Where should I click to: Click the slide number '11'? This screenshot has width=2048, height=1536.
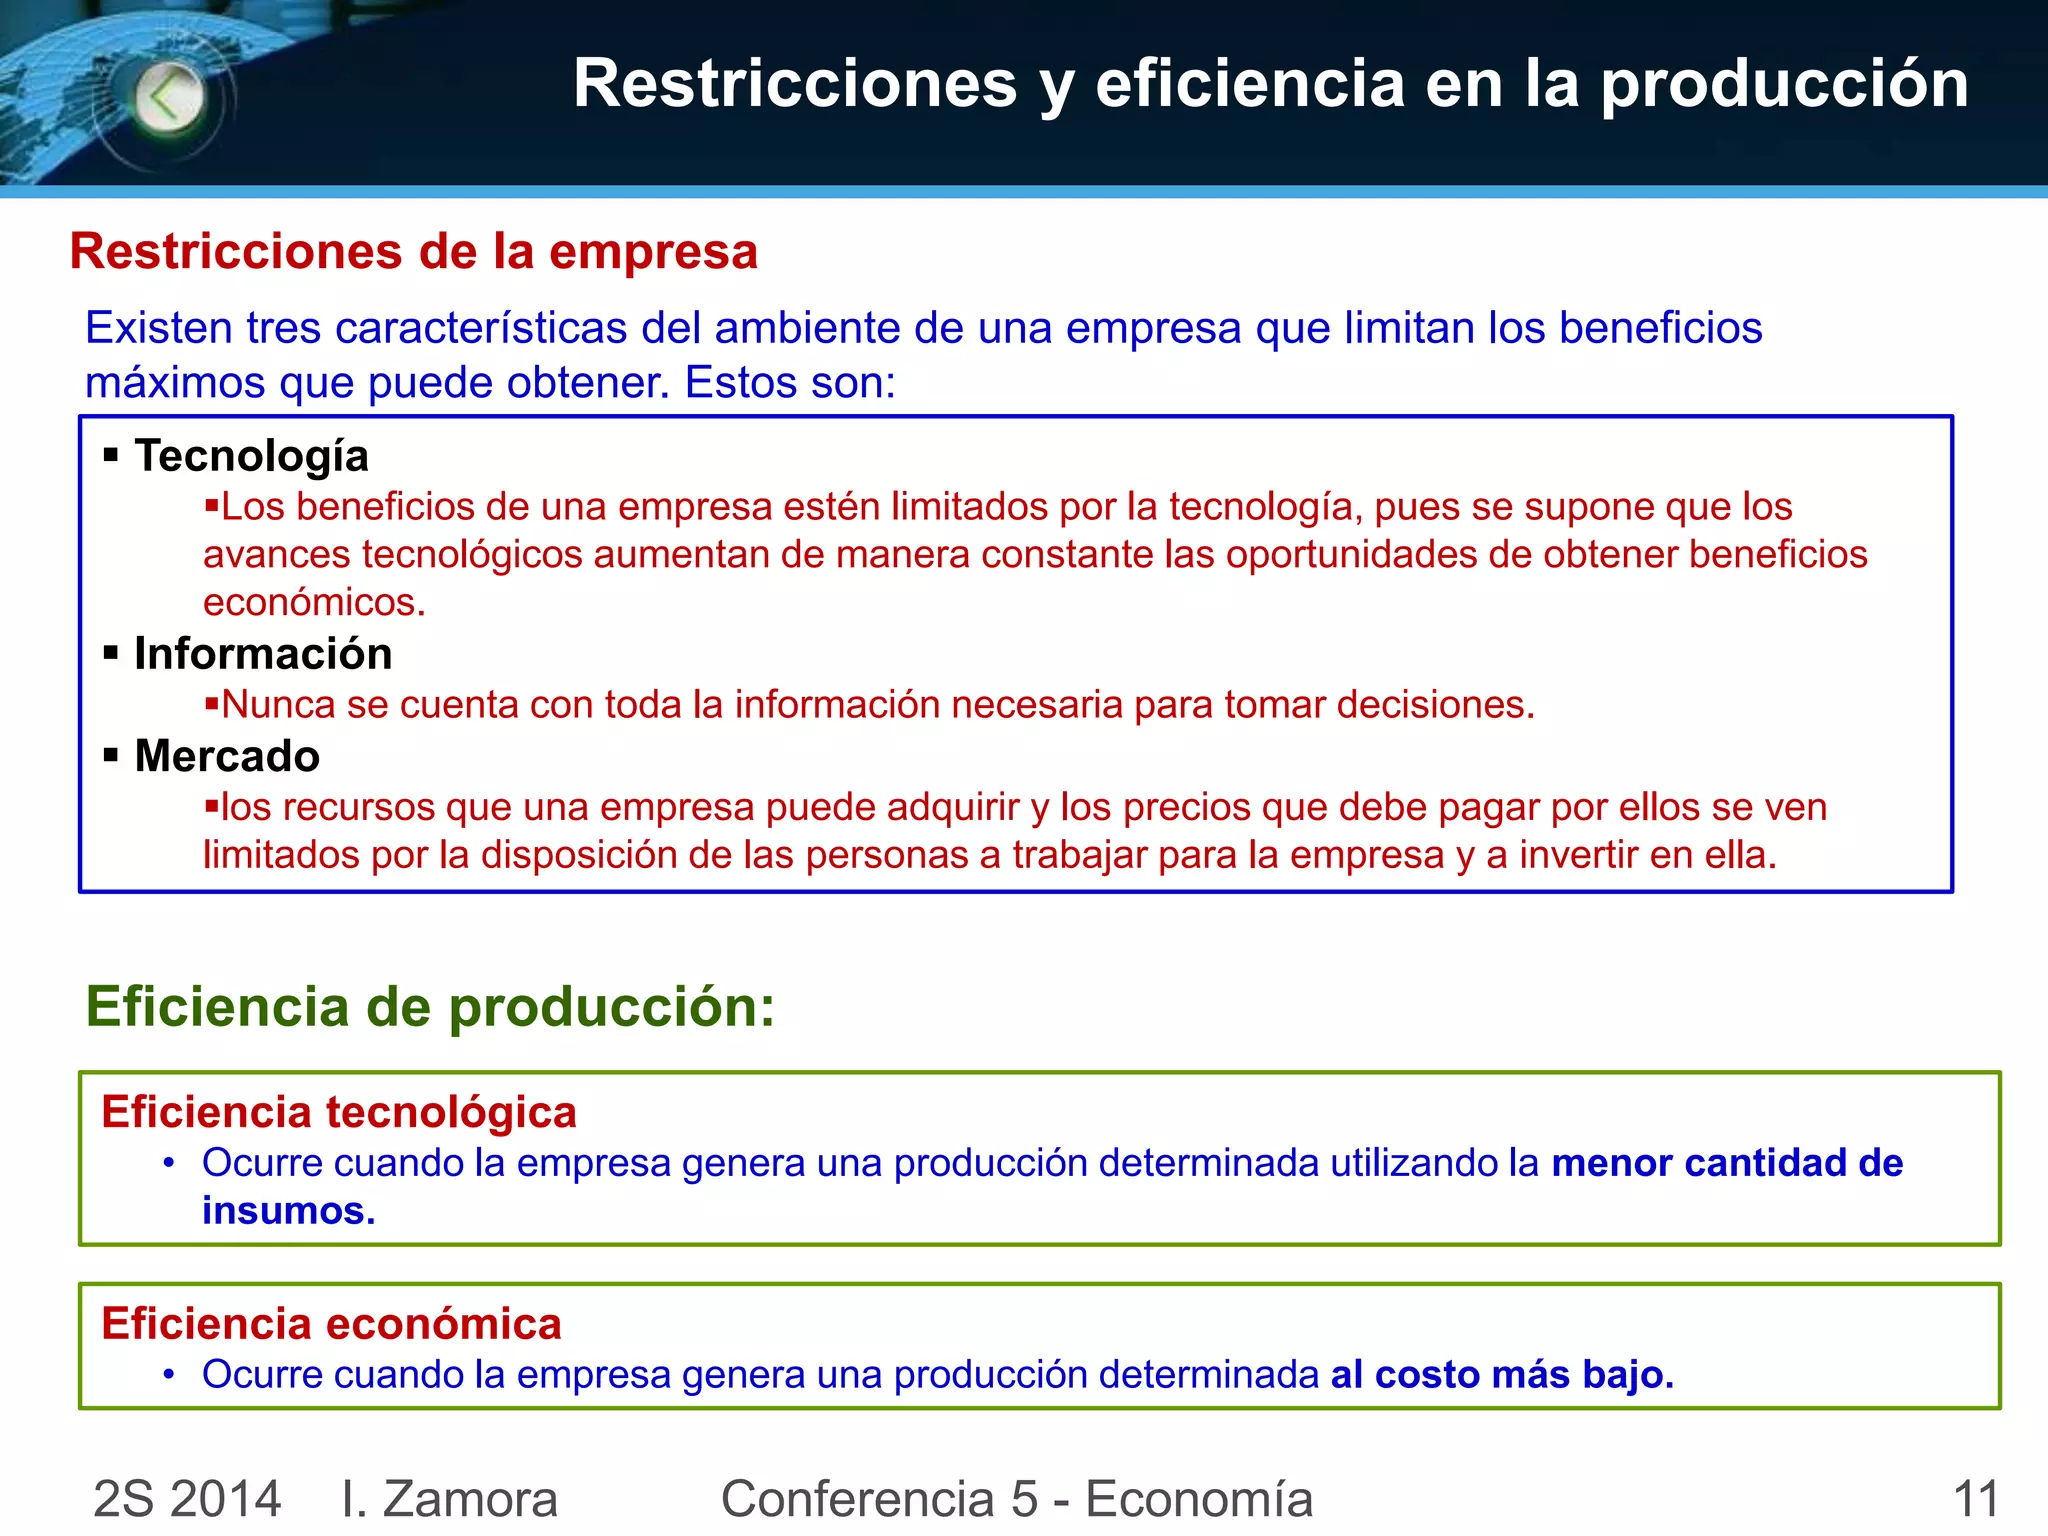click(1976, 1499)
